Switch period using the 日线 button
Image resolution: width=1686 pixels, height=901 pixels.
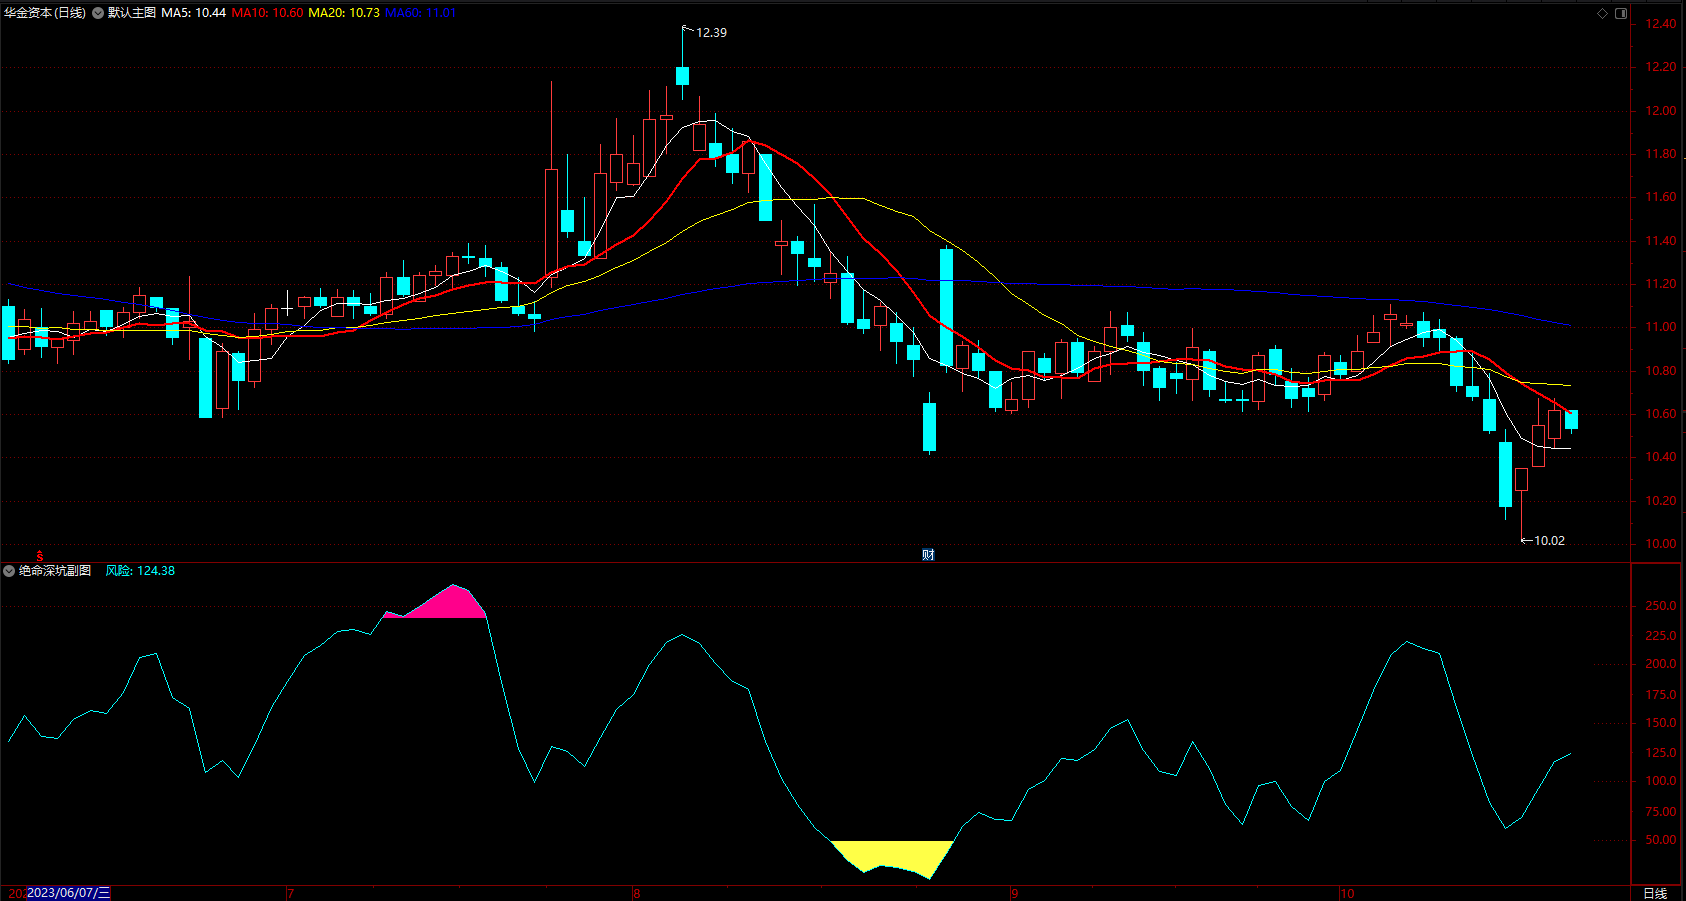pos(1655,893)
